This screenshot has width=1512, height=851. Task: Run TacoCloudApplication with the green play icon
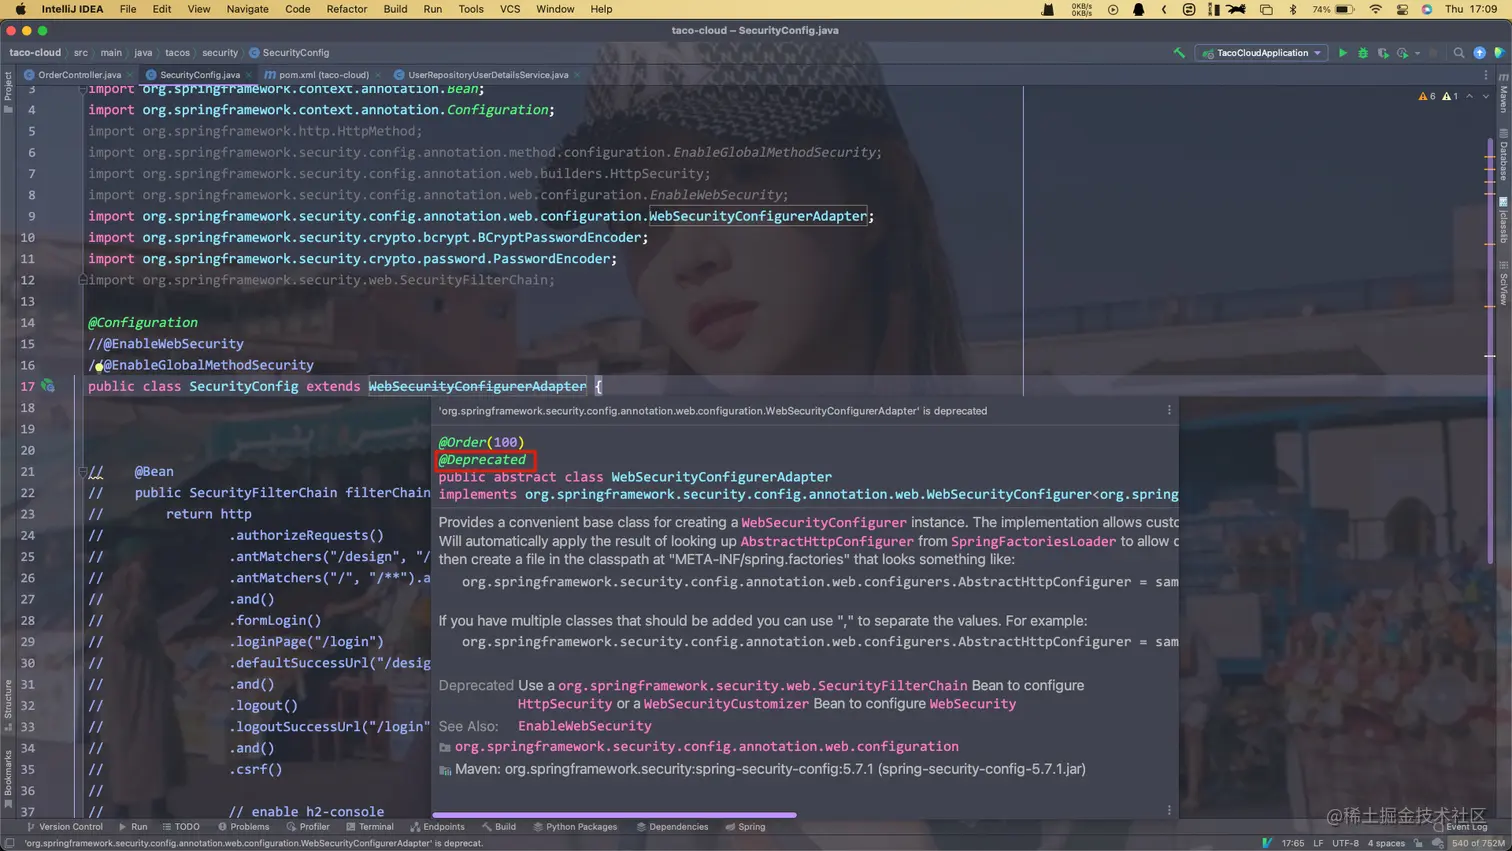tap(1343, 53)
